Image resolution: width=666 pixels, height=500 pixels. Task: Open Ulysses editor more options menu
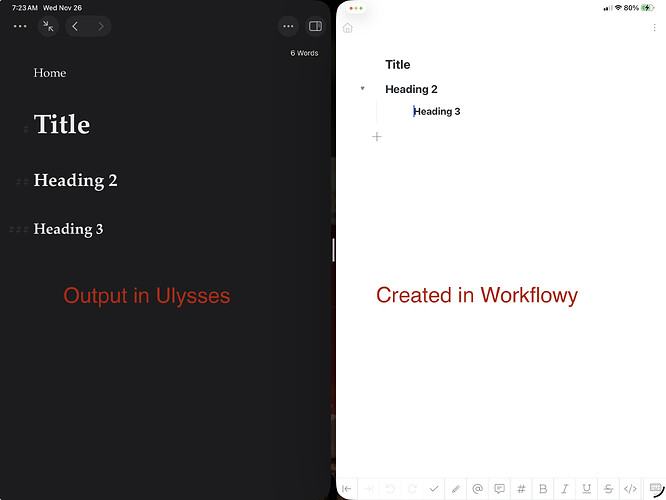pyautogui.click(x=288, y=26)
